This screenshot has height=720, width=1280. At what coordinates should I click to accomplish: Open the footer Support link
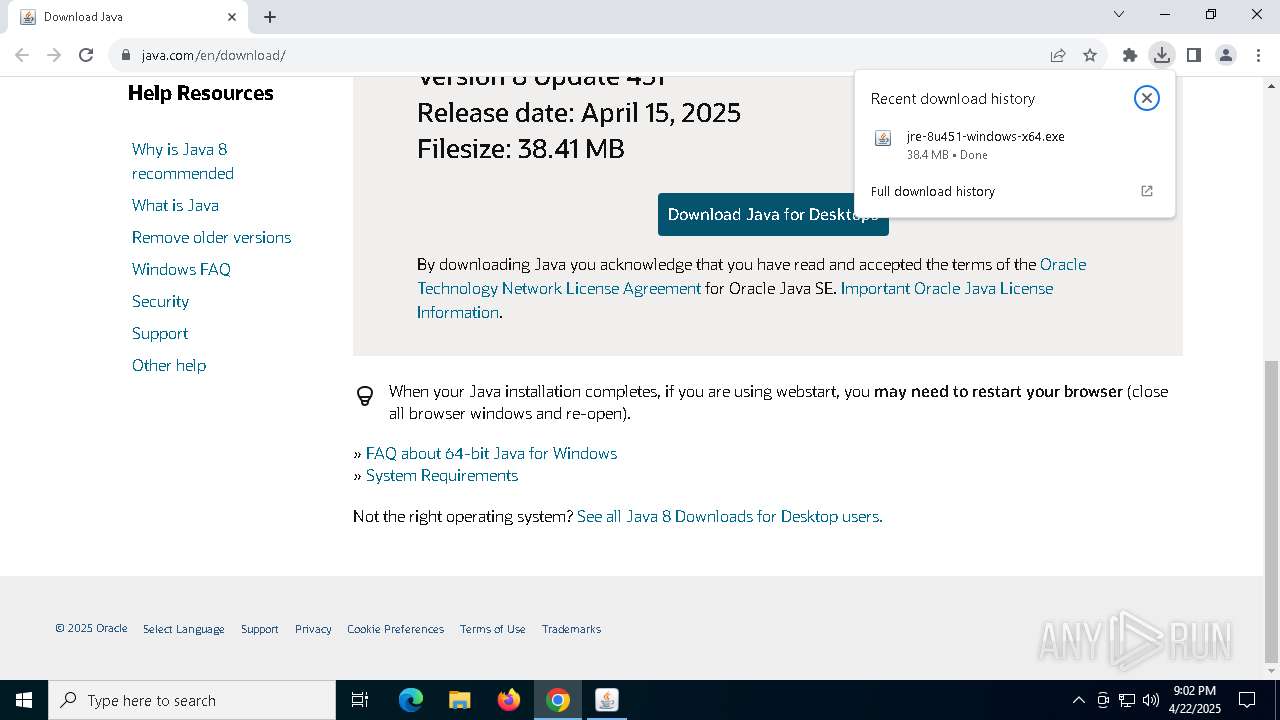click(x=259, y=629)
